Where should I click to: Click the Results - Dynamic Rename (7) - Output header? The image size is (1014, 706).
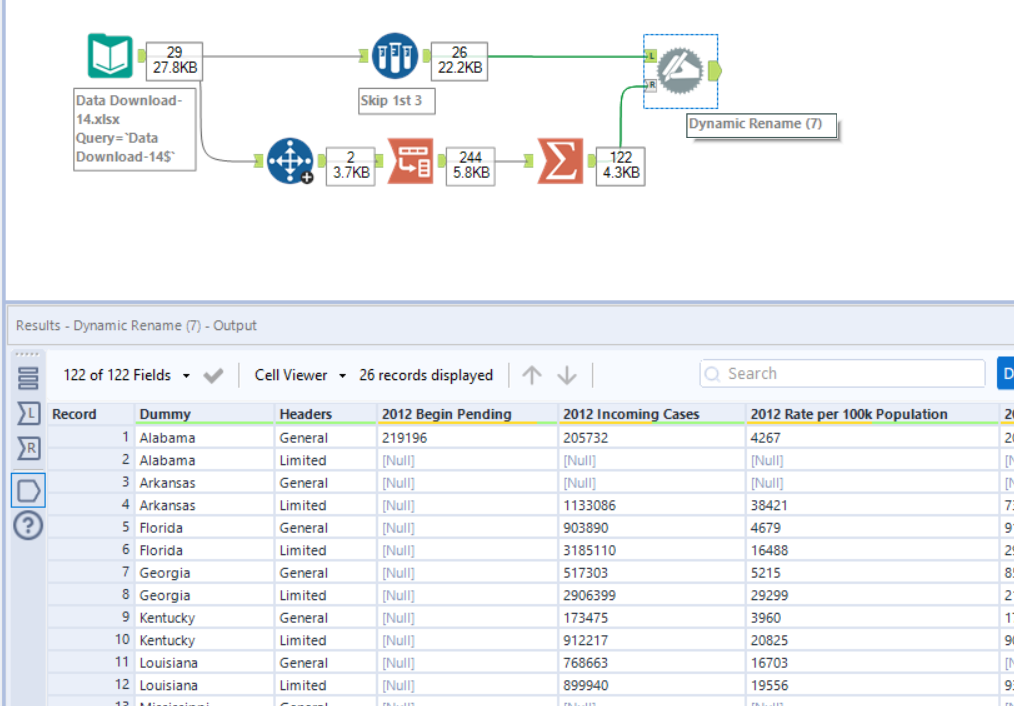[x=136, y=325]
